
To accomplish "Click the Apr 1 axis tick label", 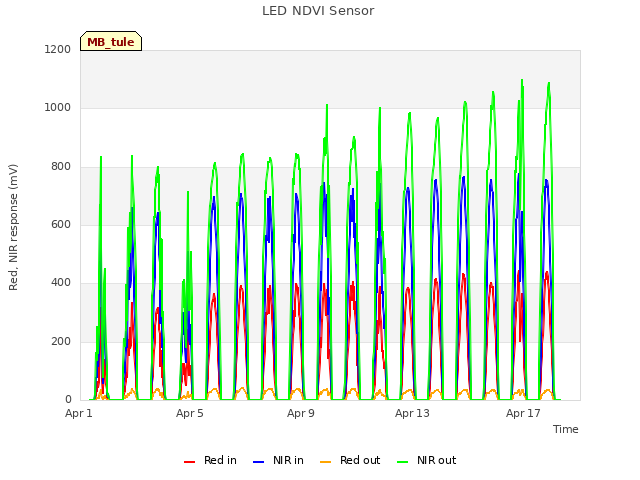I will [79, 413].
